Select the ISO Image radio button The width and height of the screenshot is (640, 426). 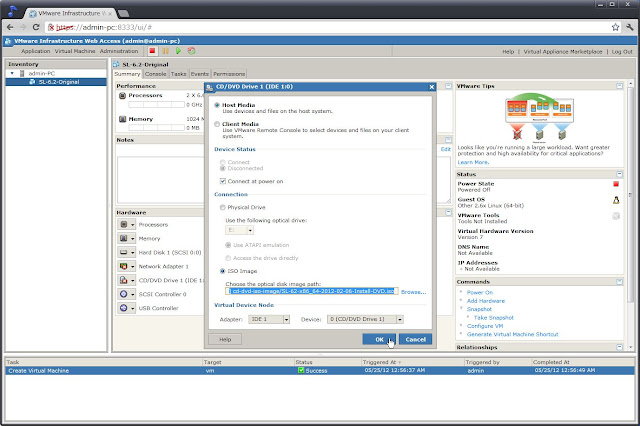pos(223,271)
